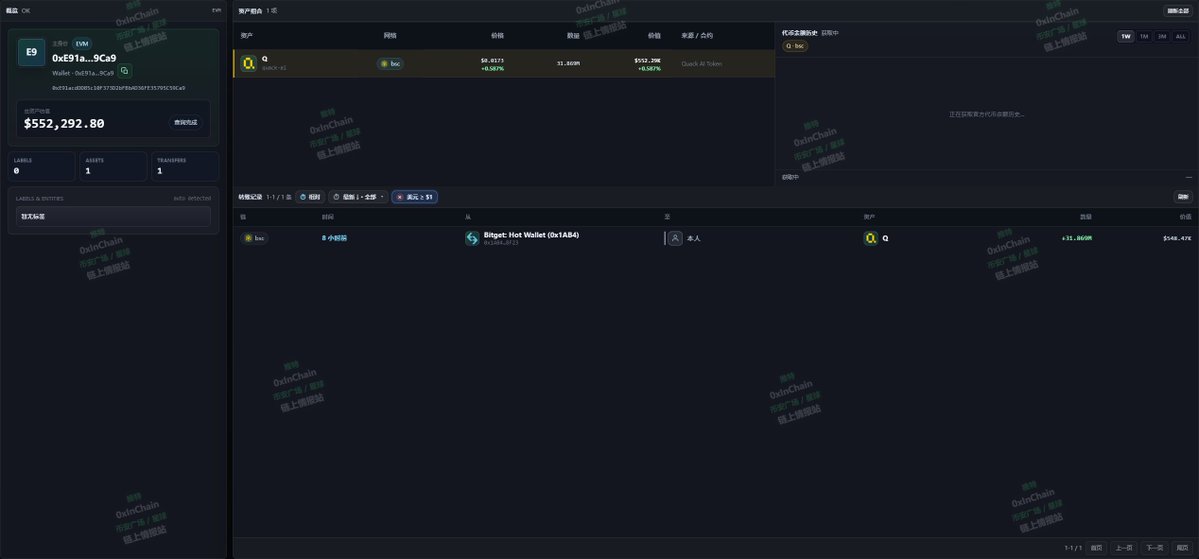Select the ALL time range tab

[x=1181, y=36]
